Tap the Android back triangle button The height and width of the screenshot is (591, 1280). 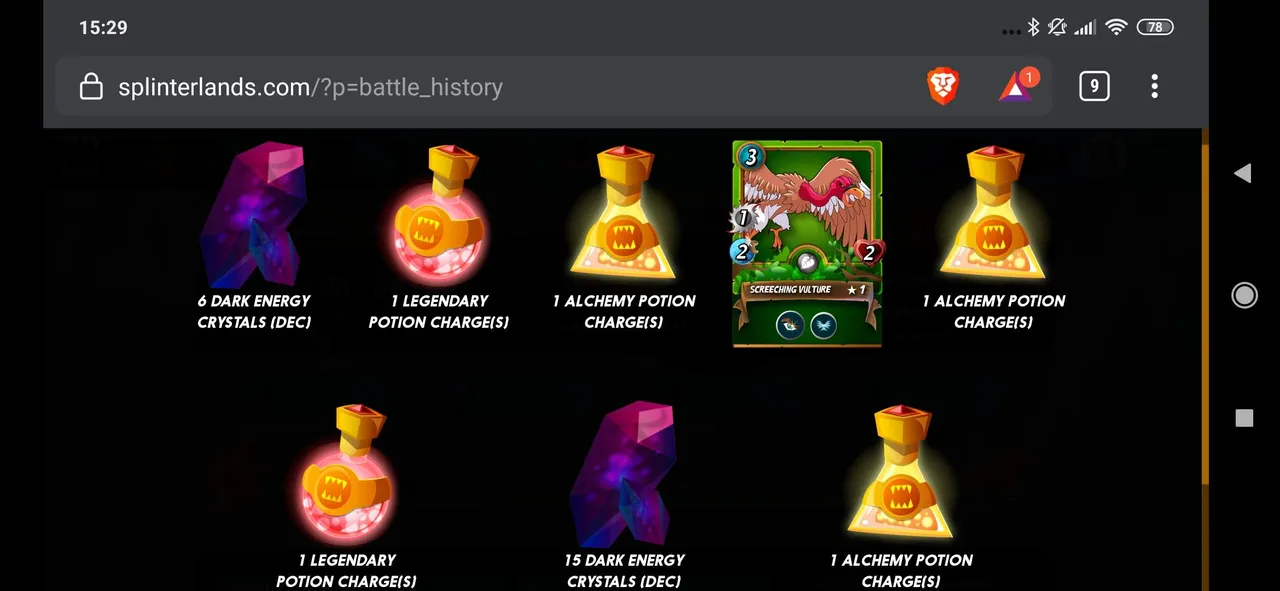[1243, 173]
